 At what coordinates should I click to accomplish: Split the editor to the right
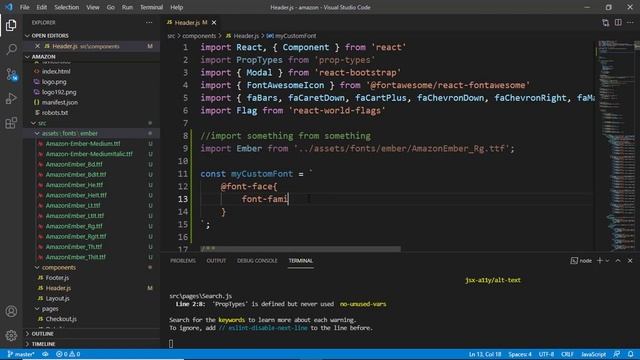pos(618,22)
